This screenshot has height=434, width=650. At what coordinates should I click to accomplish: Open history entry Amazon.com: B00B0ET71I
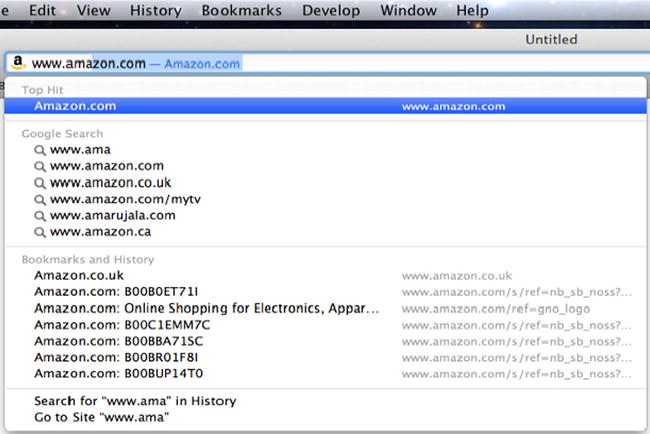point(325,292)
